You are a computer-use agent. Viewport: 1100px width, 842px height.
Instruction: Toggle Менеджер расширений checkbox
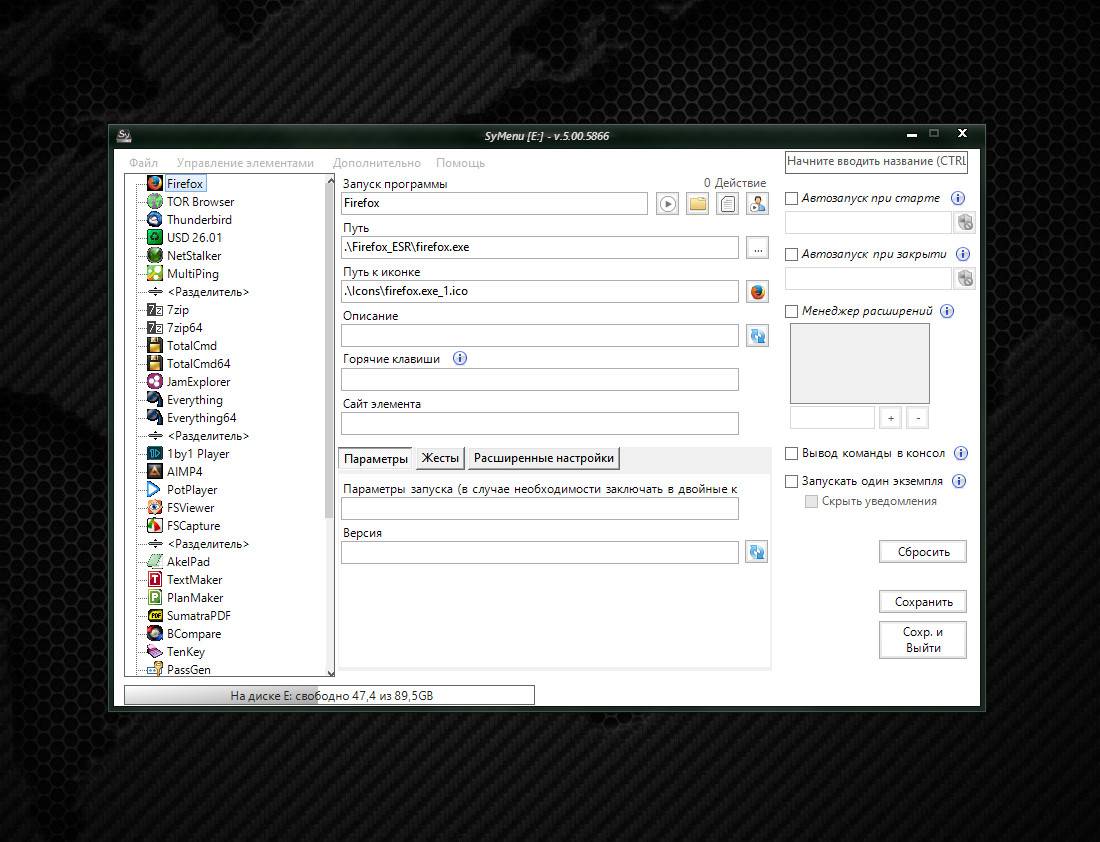pyautogui.click(x=791, y=311)
